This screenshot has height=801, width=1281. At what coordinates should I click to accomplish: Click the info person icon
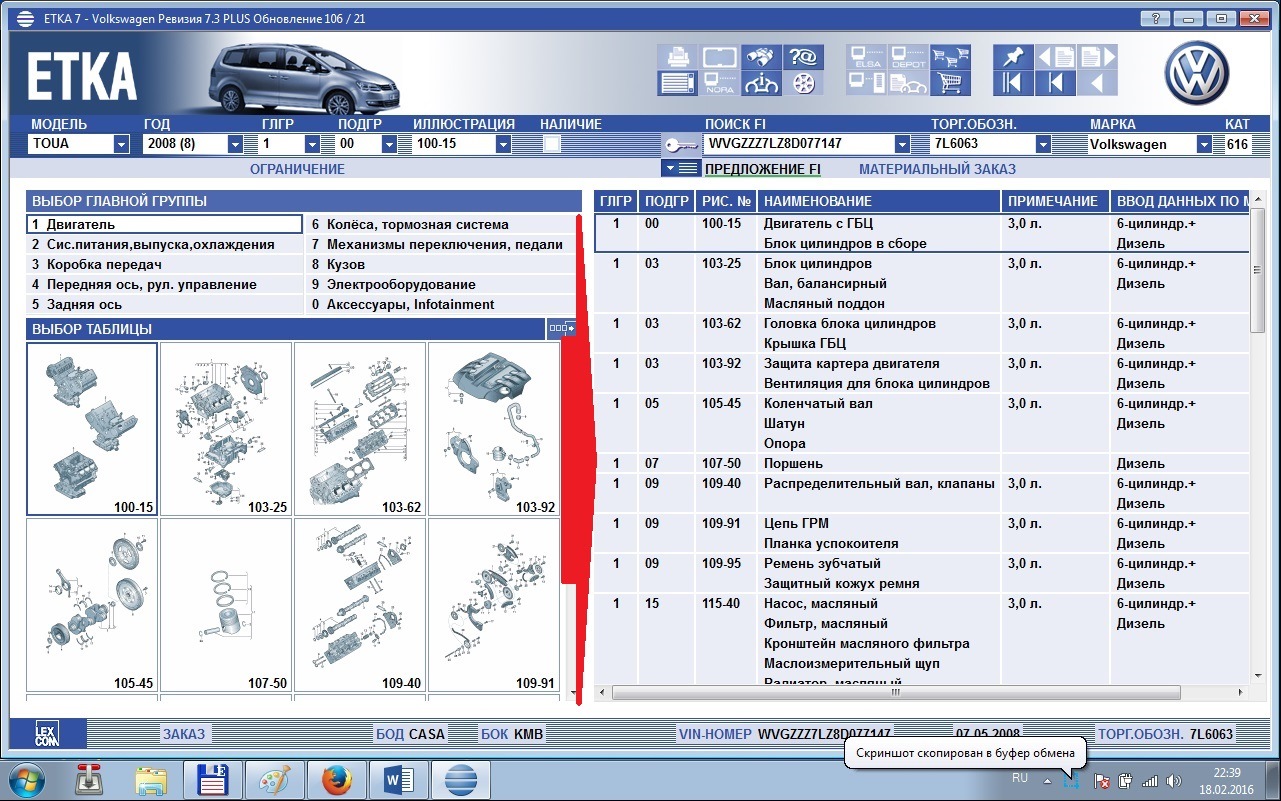pos(761,83)
